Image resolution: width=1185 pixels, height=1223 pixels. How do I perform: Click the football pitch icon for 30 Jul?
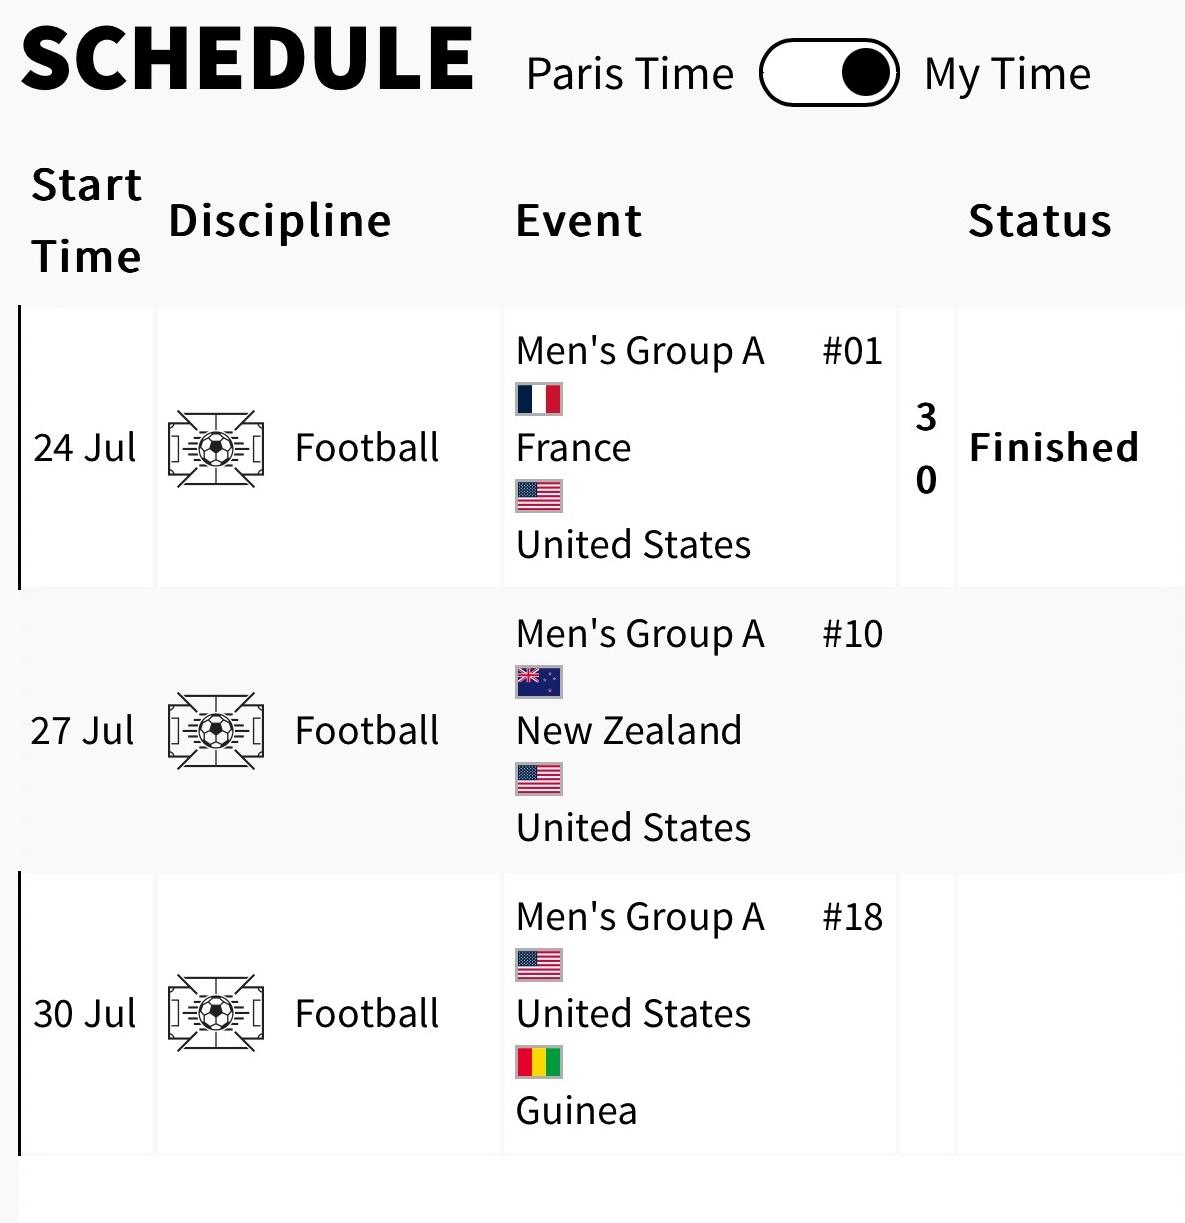click(216, 1013)
